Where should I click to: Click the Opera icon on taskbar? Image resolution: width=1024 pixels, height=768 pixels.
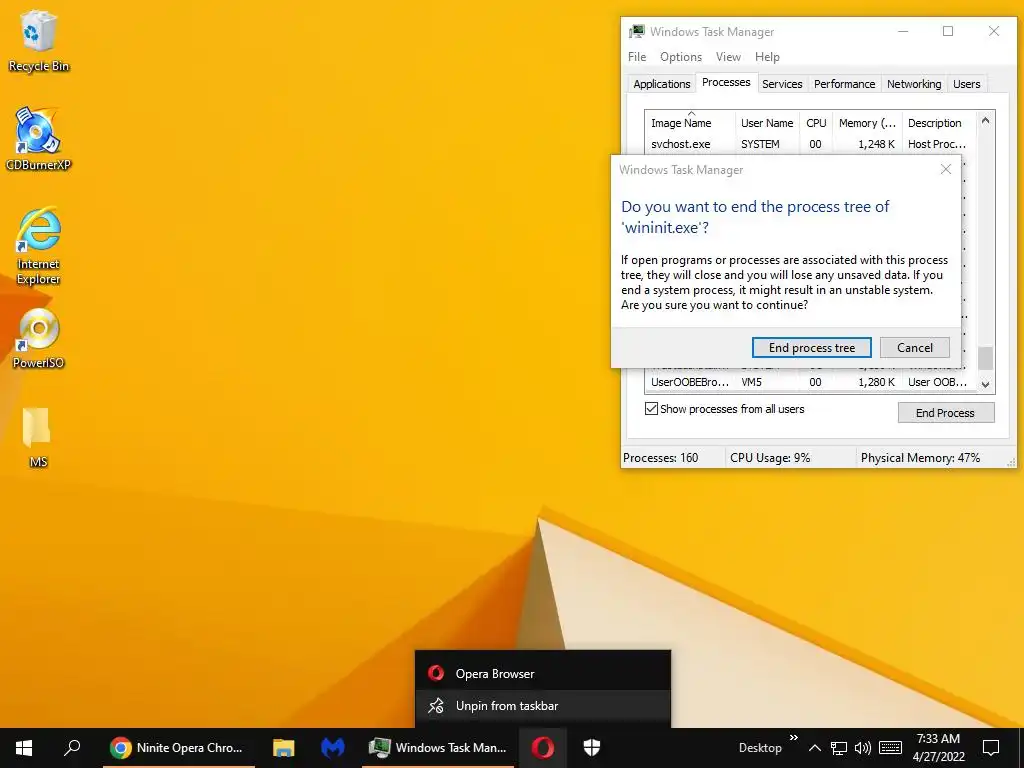(x=543, y=748)
